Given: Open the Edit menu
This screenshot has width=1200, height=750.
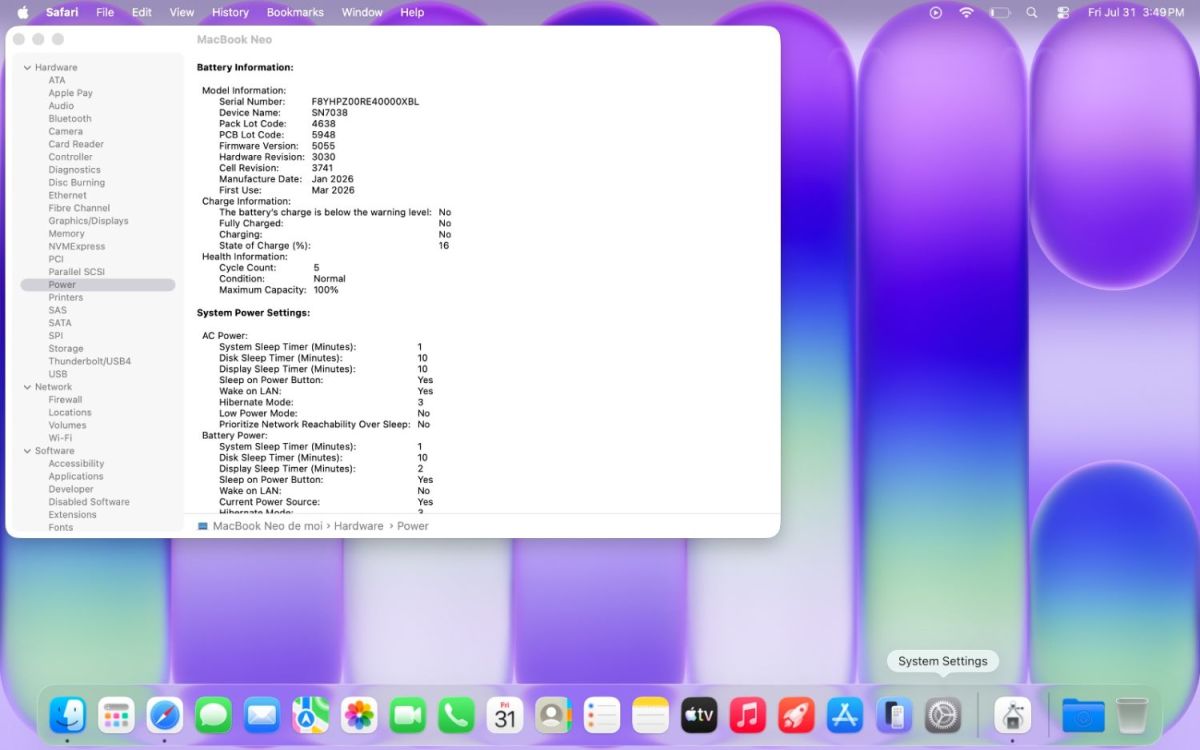Looking at the screenshot, I should 142,12.
